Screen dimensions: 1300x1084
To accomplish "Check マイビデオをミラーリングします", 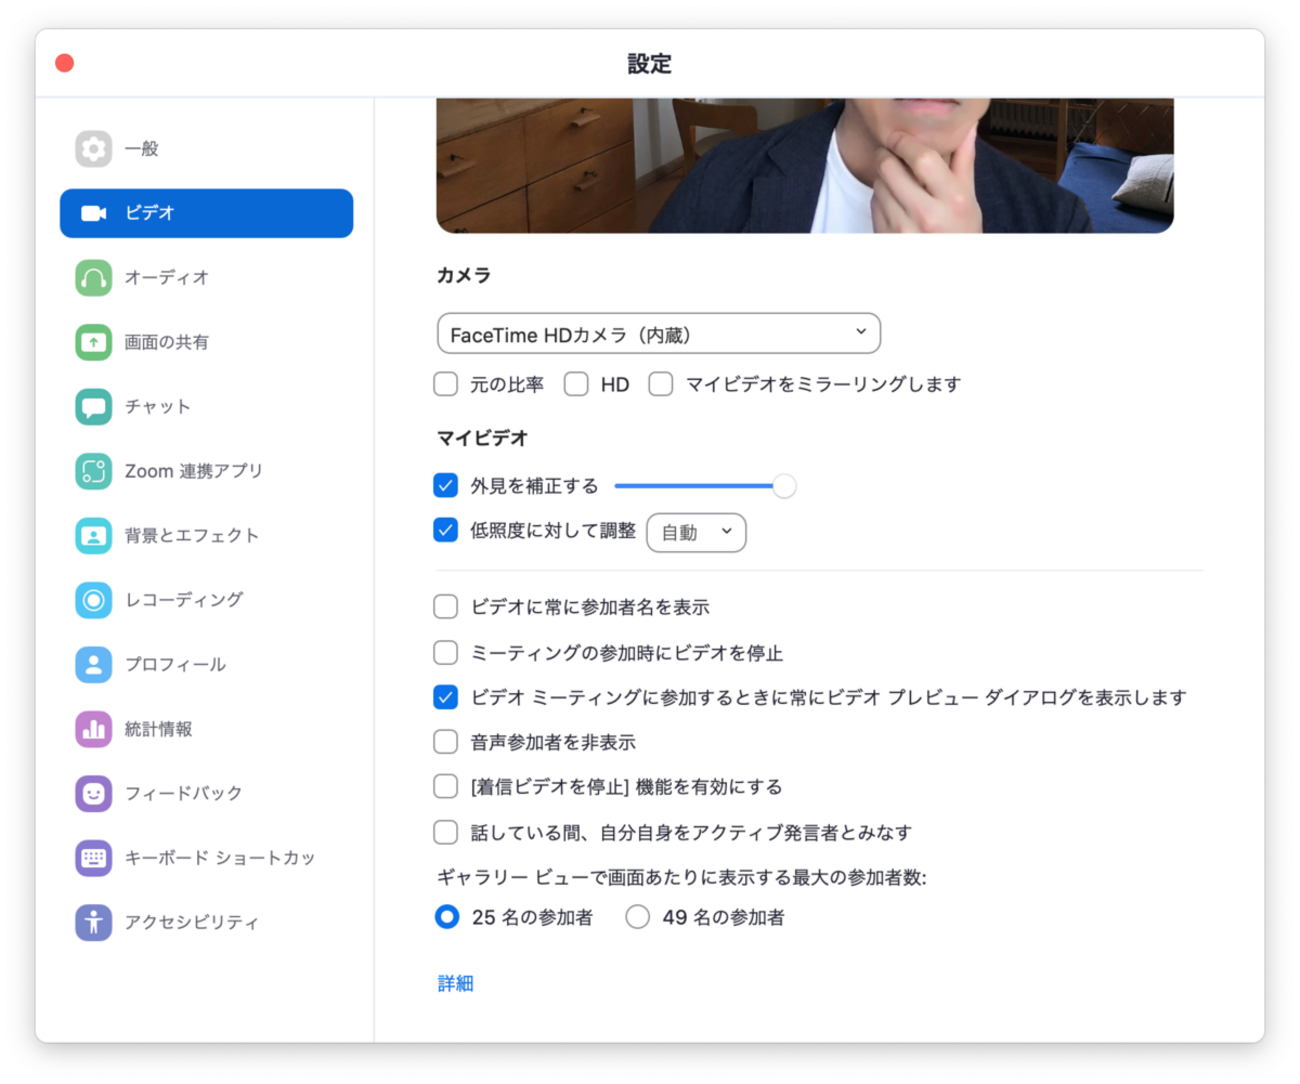I will pyautogui.click(x=661, y=384).
